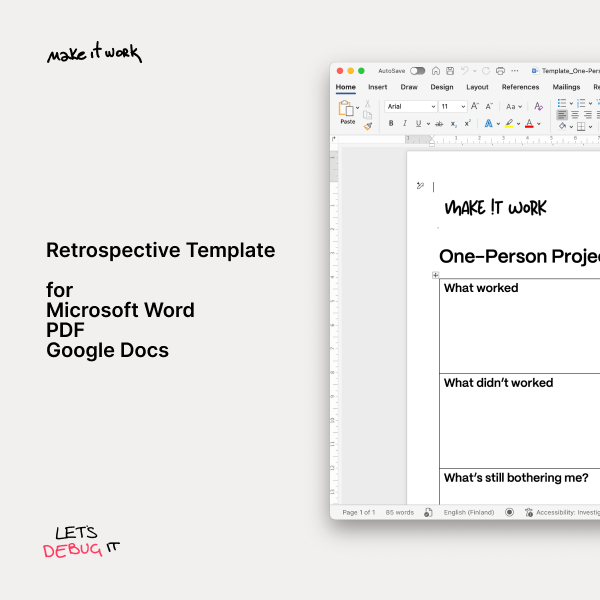The image size is (600, 600).
Task: Click the focus mode icon in status bar
Action: click(509, 512)
